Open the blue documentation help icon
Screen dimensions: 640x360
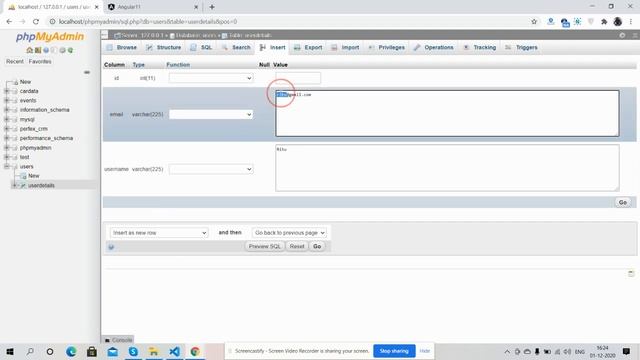click(x=46, y=50)
